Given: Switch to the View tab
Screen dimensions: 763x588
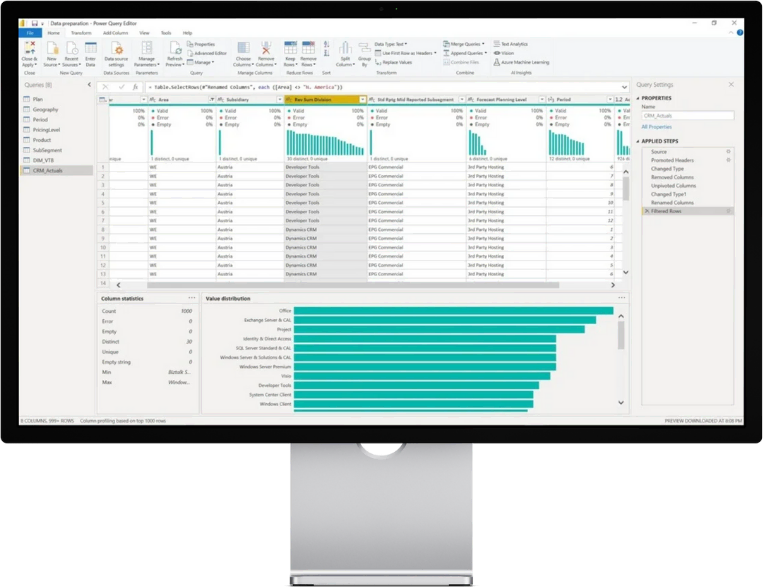Looking at the screenshot, I should (x=145, y=33).
